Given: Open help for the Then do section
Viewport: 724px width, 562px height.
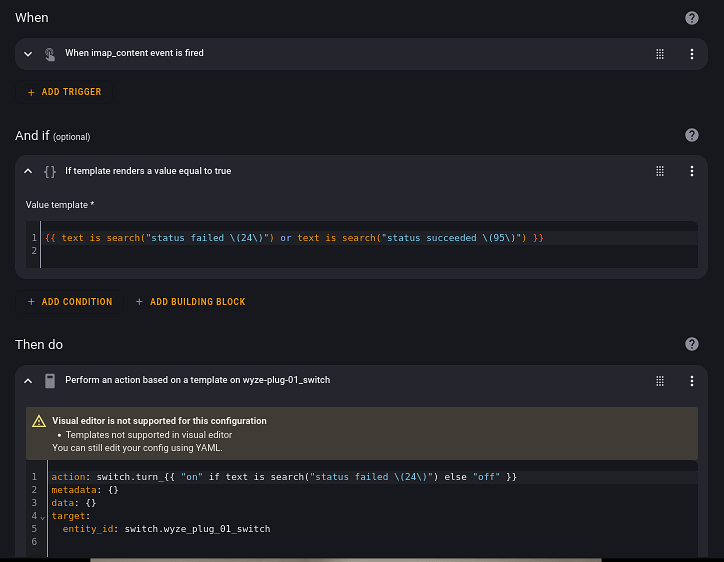Looking at the screenshot, I should (x=691, y=344).
